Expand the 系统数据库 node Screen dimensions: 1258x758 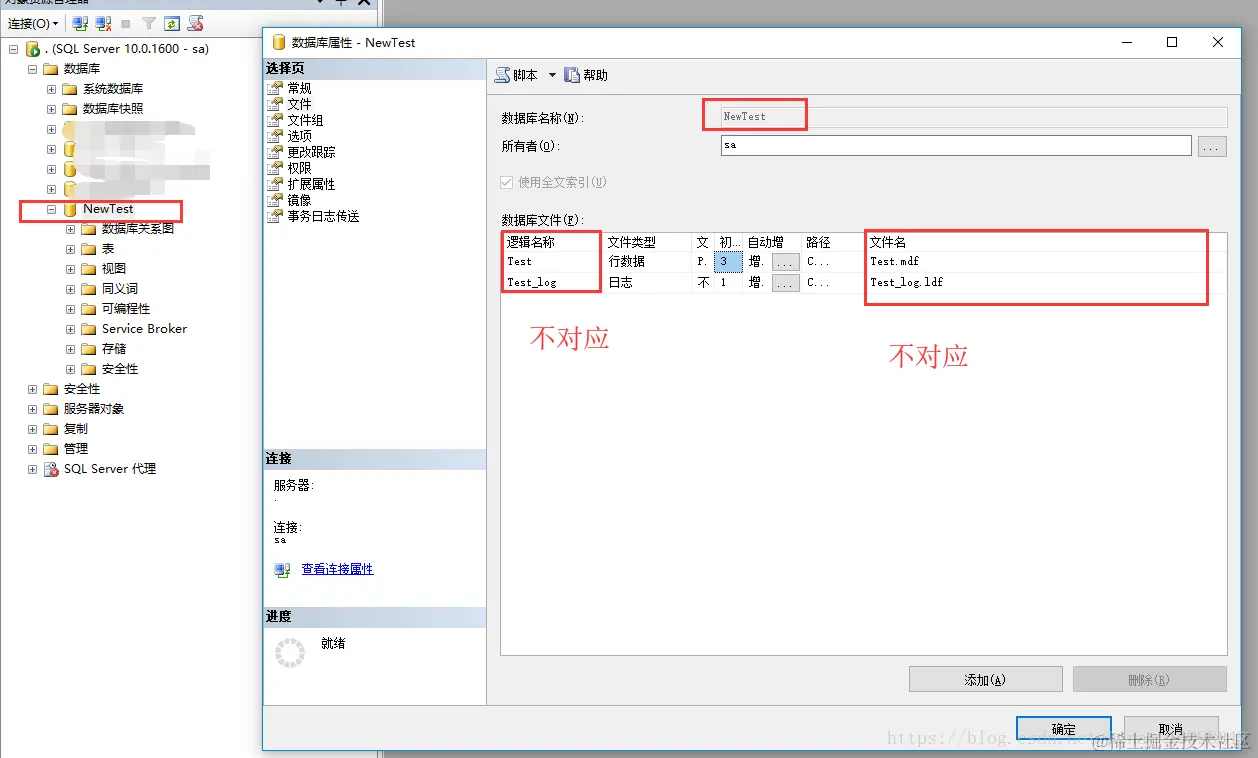click(x=51, y=89)
